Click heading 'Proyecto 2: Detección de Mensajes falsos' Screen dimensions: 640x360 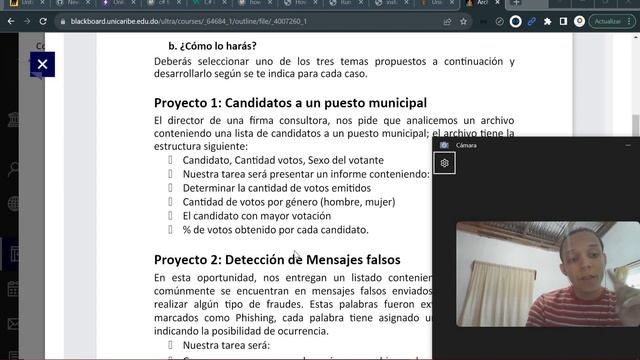pos(277,260)
